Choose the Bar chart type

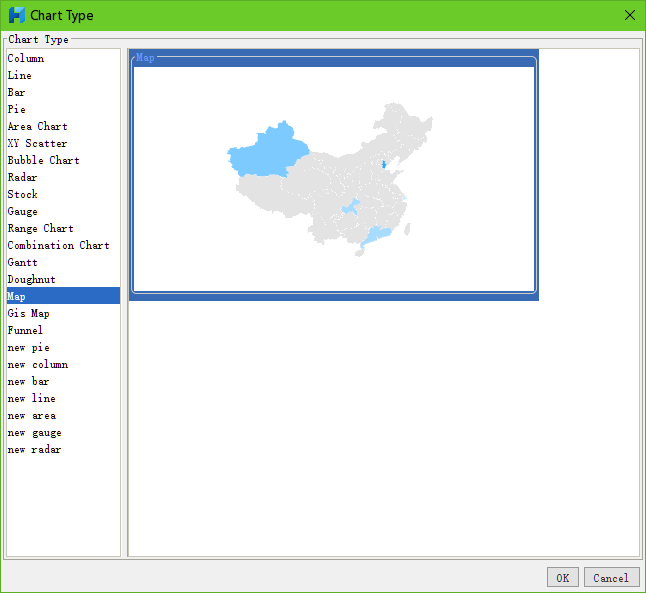click(x=63, y=92)
